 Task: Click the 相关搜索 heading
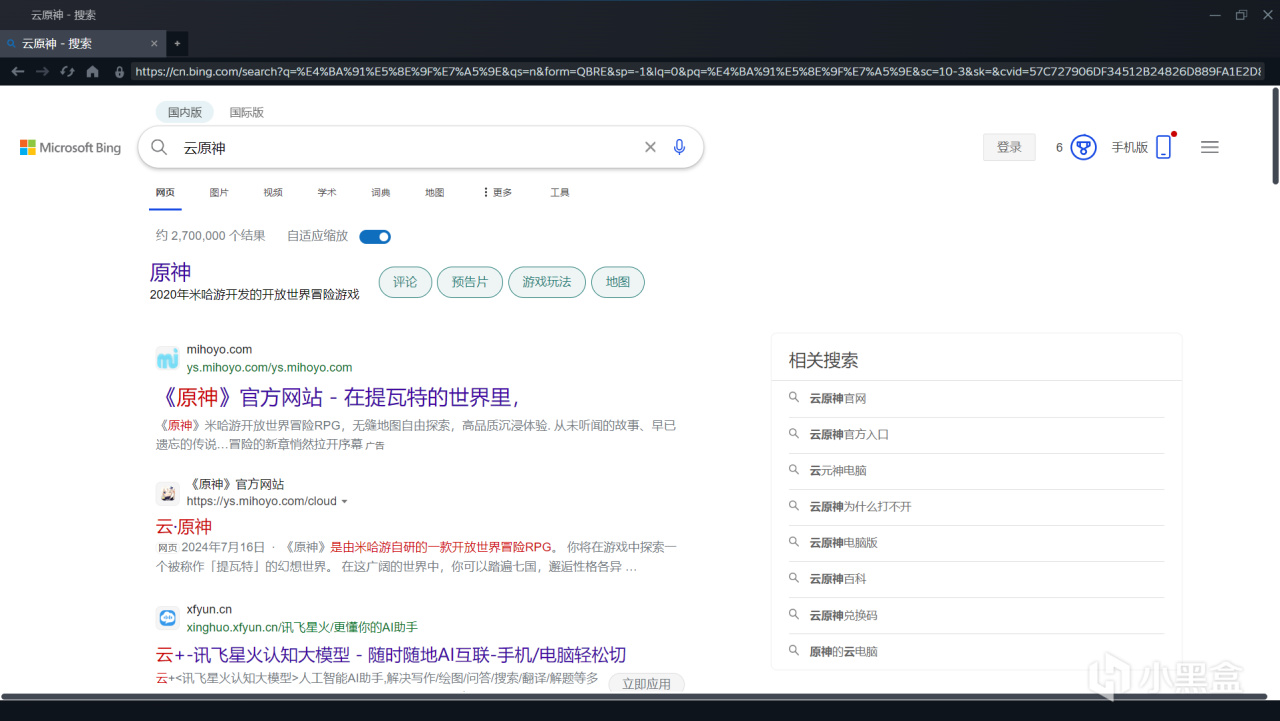(x=824, y=360)
